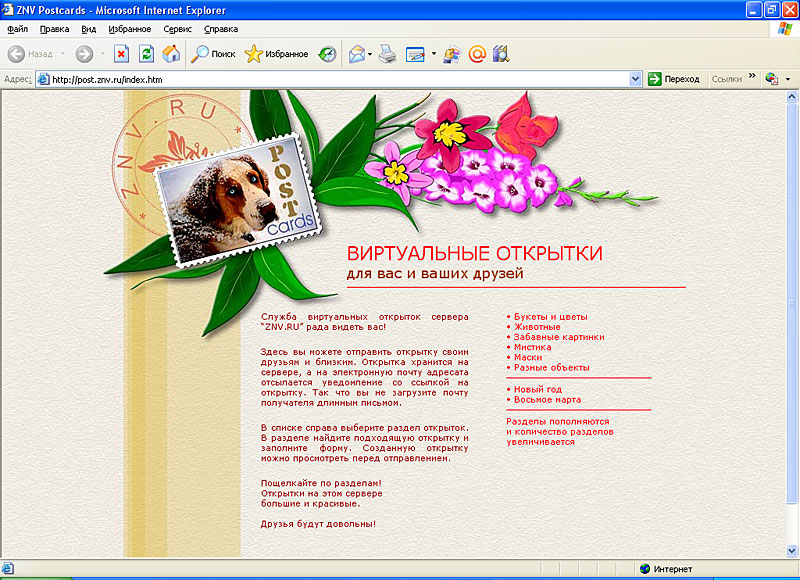Click into the address URL field
This screenshot has width=800, height=580.
[330, 79]
